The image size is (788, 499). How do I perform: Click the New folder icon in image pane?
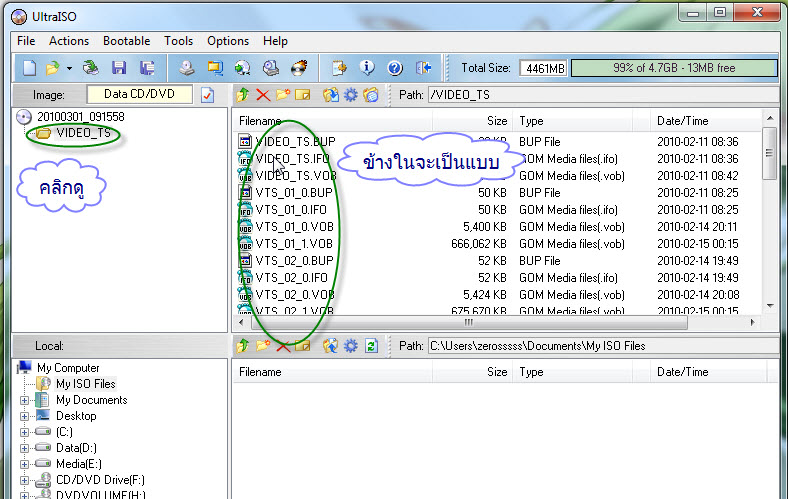pos(282,94)
